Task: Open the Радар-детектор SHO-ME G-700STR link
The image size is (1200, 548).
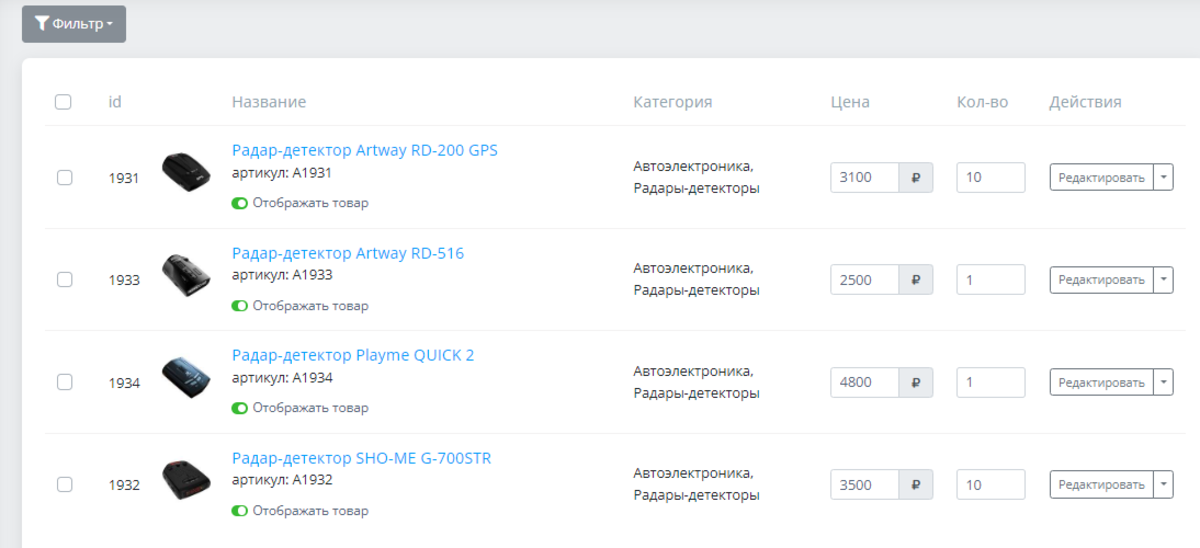Action: (361, 459)
